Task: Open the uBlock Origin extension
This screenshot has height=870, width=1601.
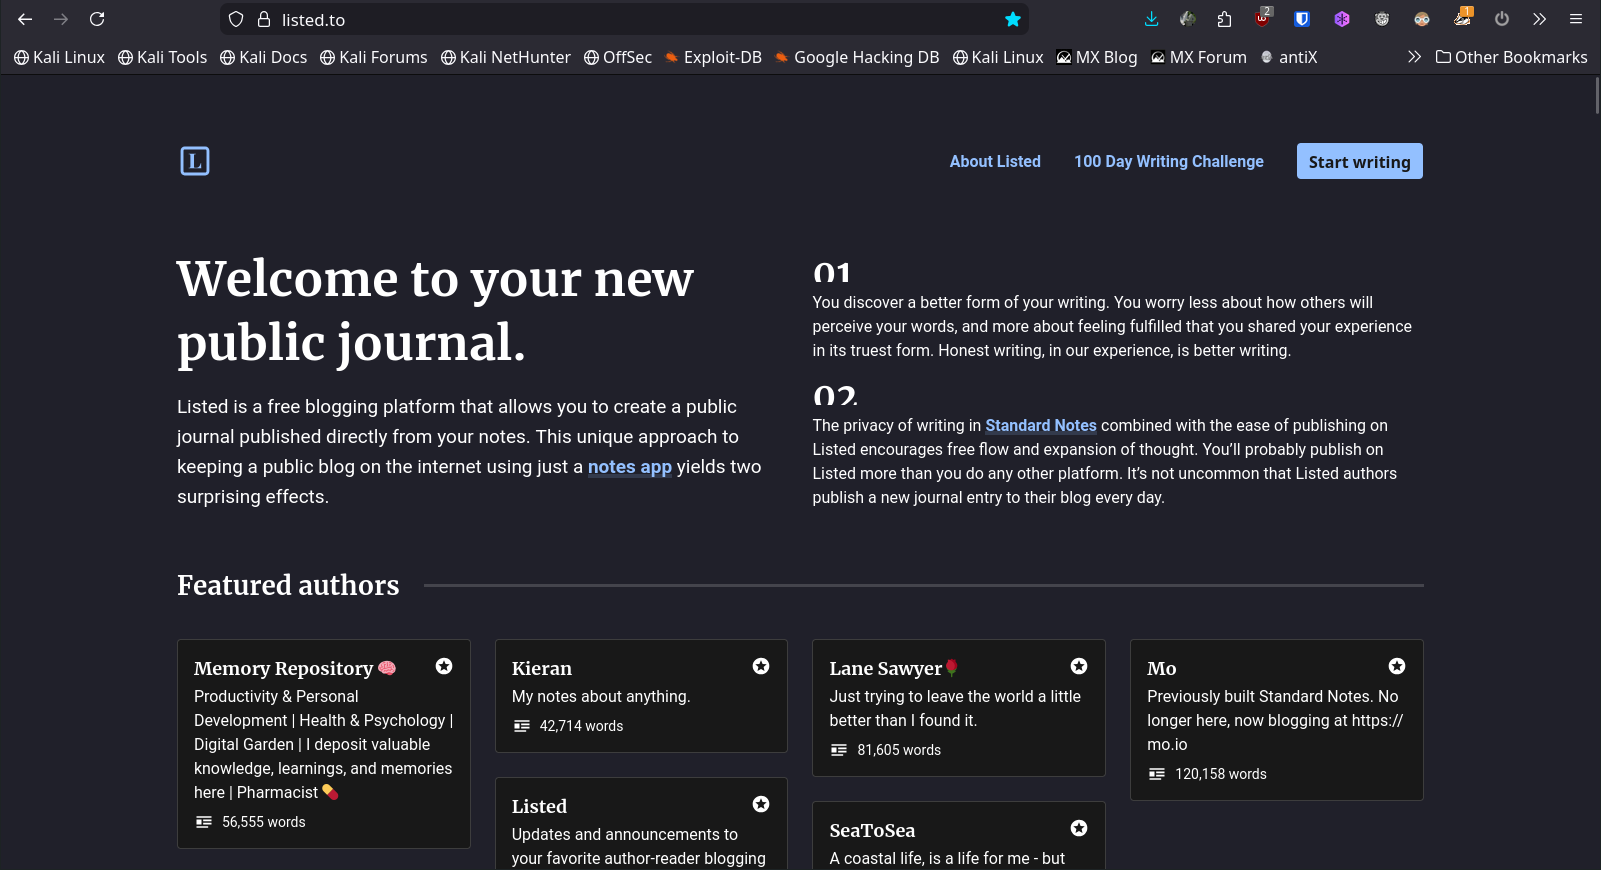Action: point(1263,19)
